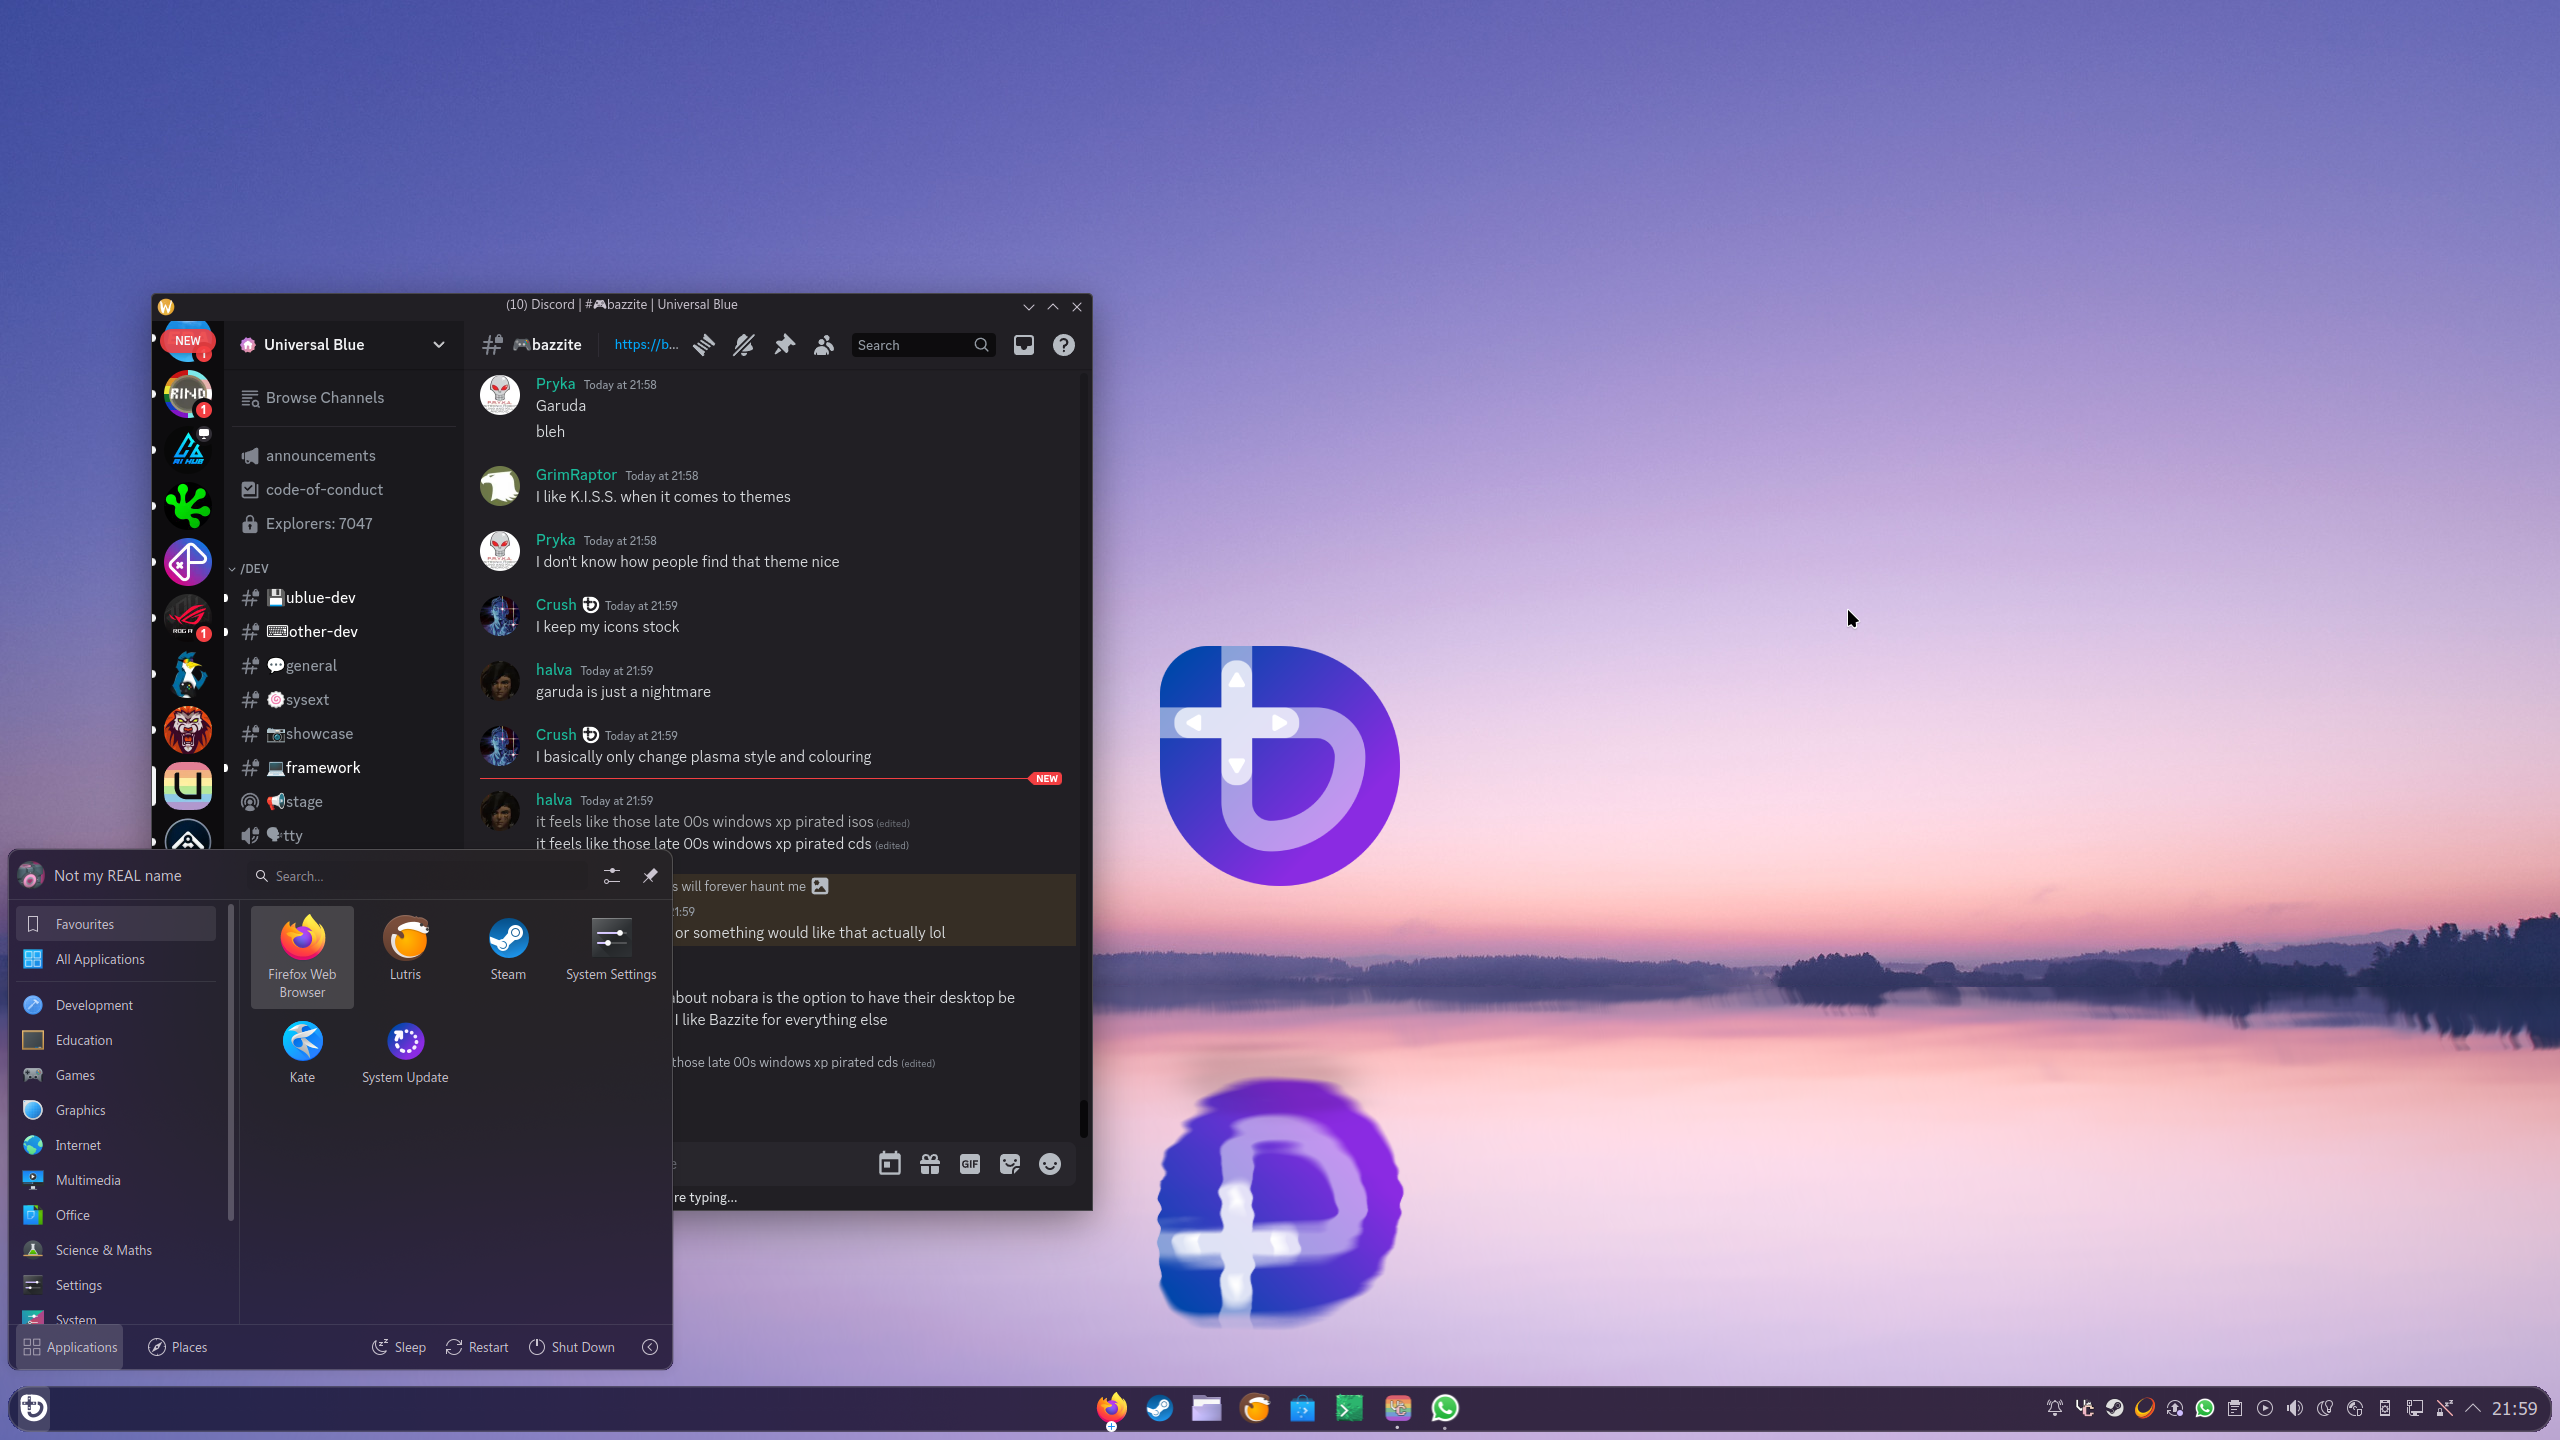
Task: Toggle the member list icon
Action: 823,345
